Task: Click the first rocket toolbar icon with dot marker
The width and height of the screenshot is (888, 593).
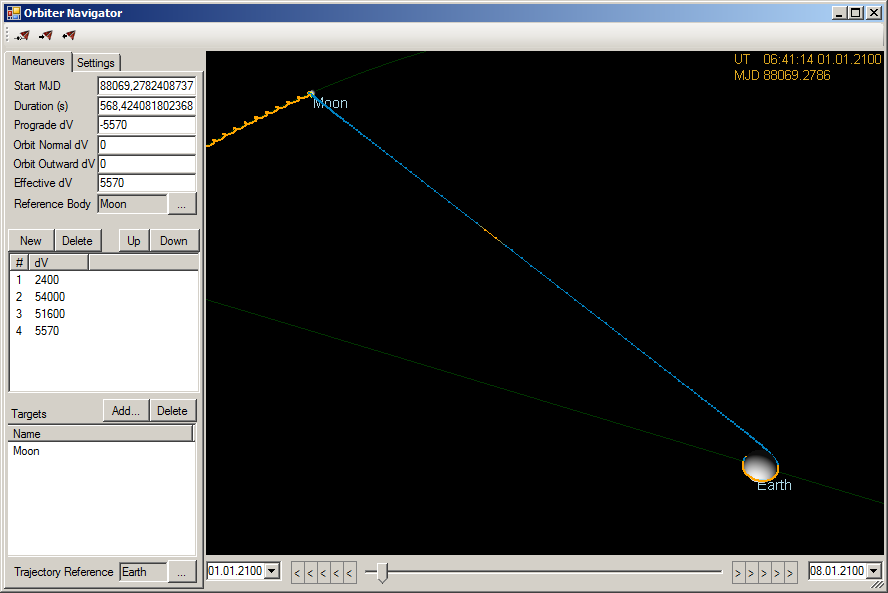Action: pos(22,36)
